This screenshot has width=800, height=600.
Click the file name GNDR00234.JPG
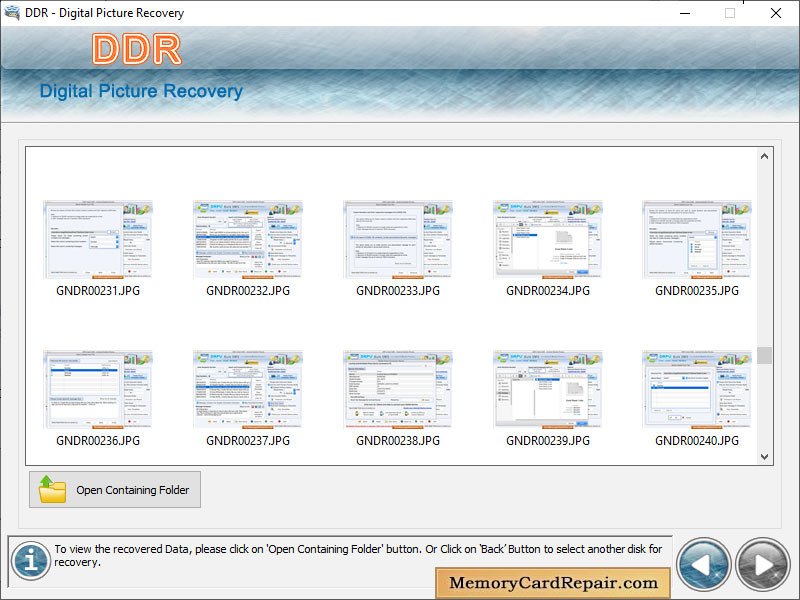click(548, 291)
